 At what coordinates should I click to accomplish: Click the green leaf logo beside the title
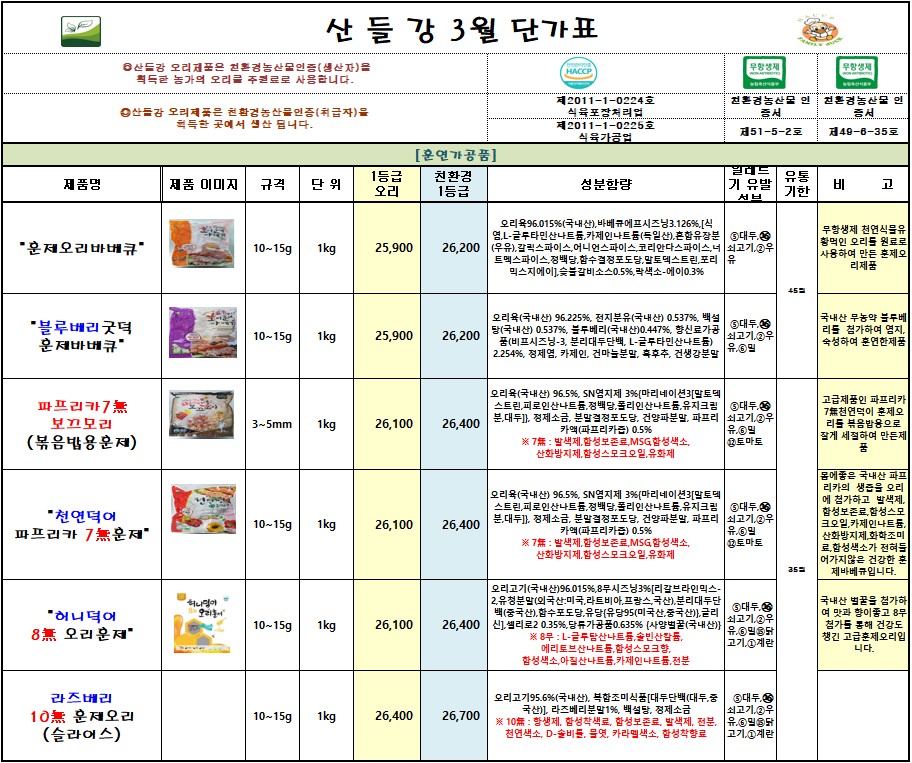click(x=74, y=27)
